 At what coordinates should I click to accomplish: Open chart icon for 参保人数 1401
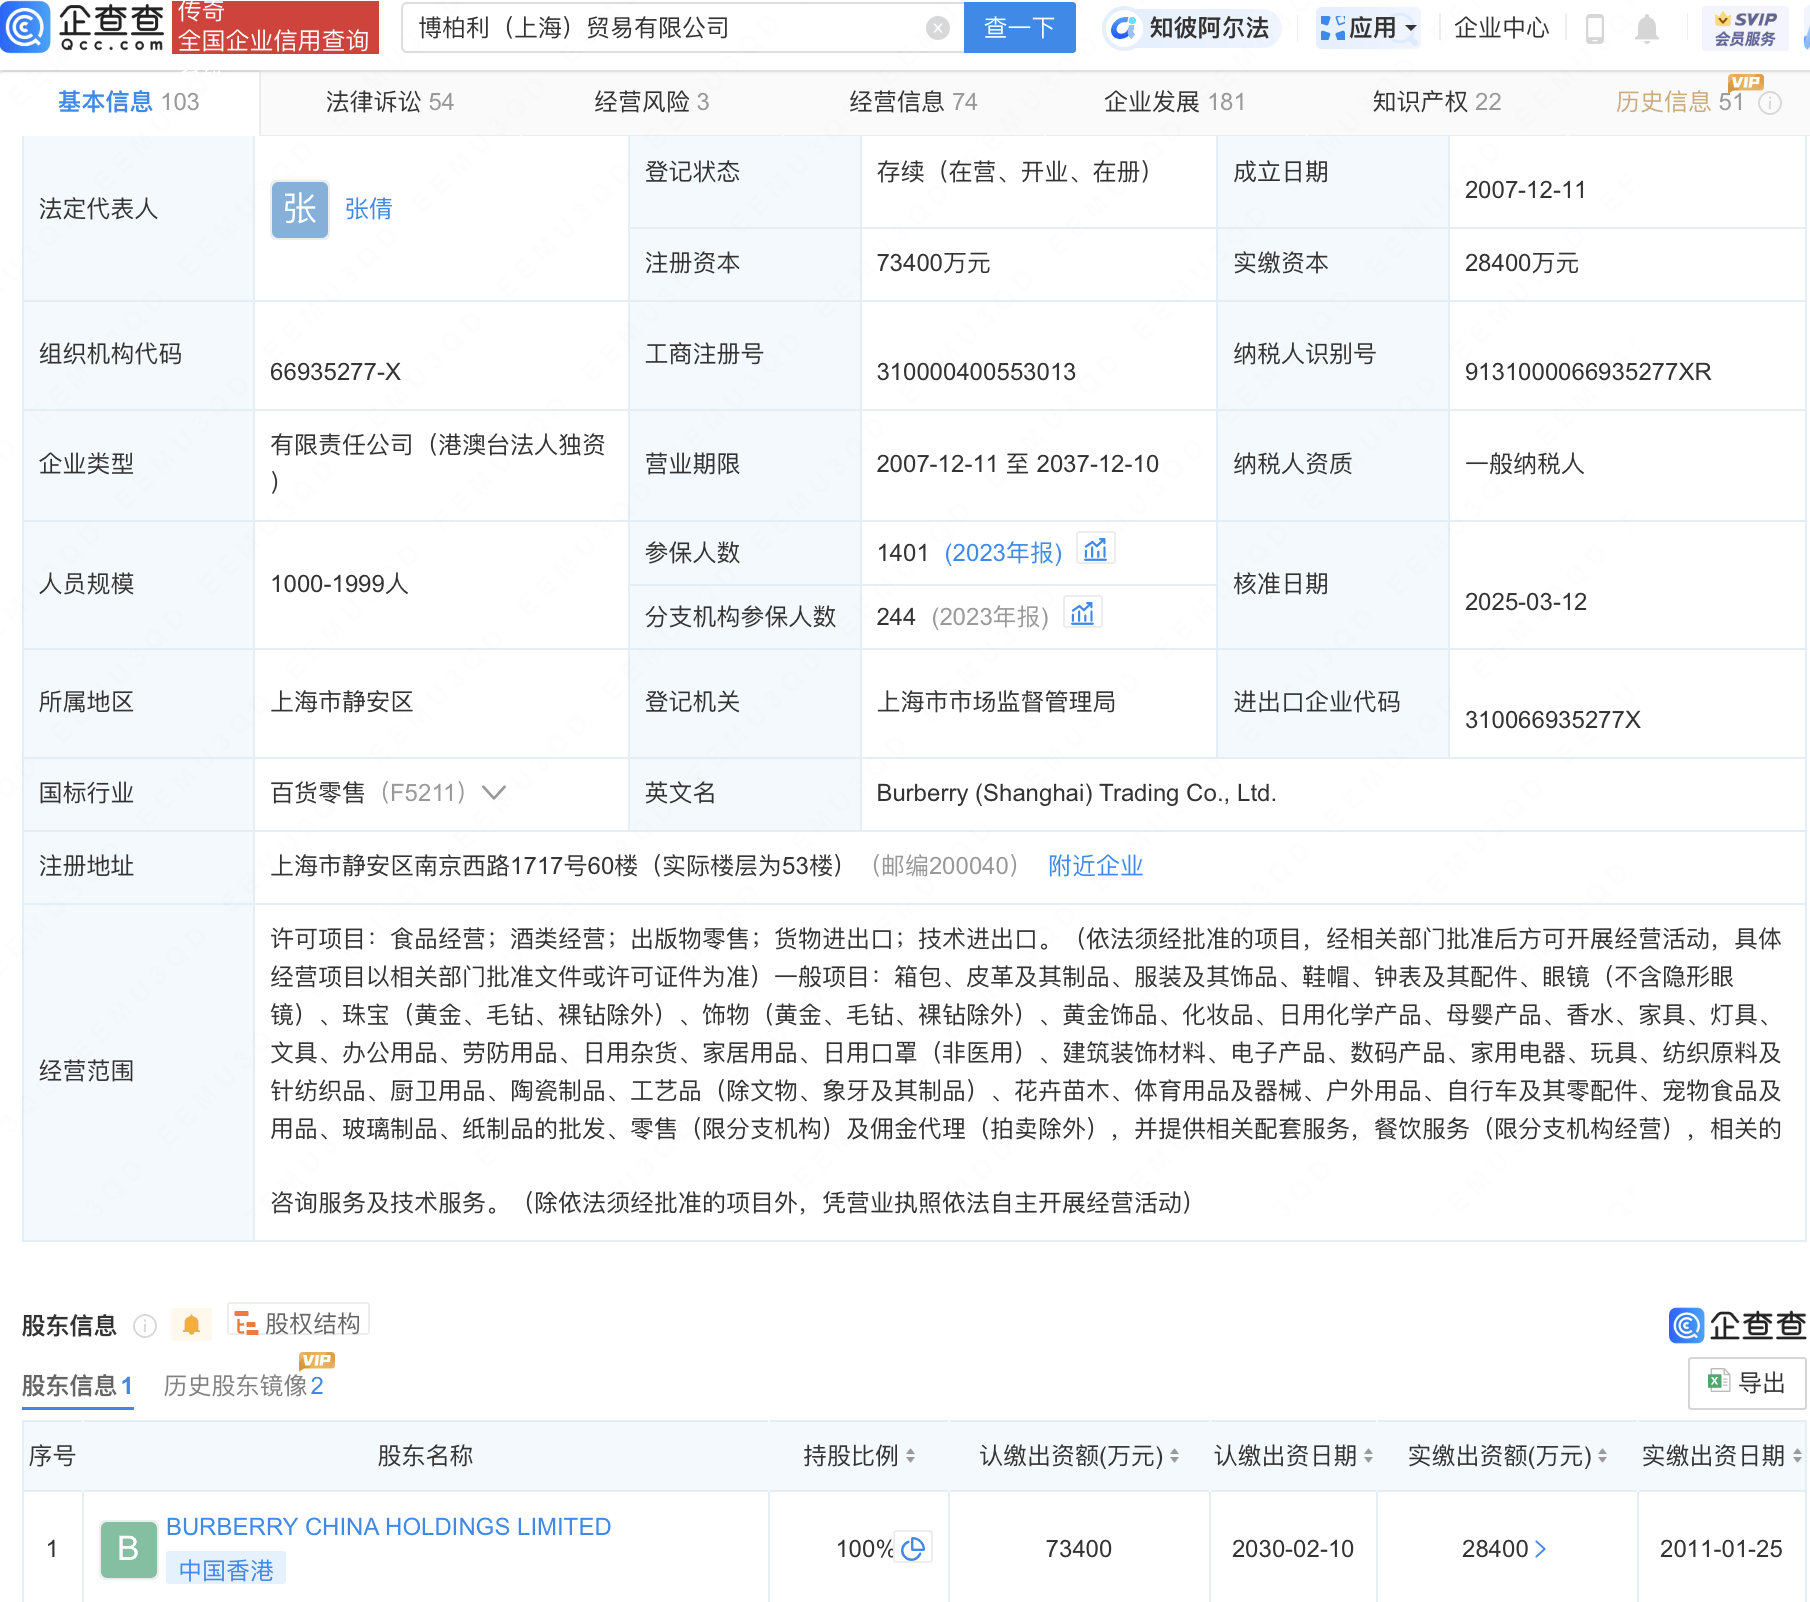pos(1096,550)
